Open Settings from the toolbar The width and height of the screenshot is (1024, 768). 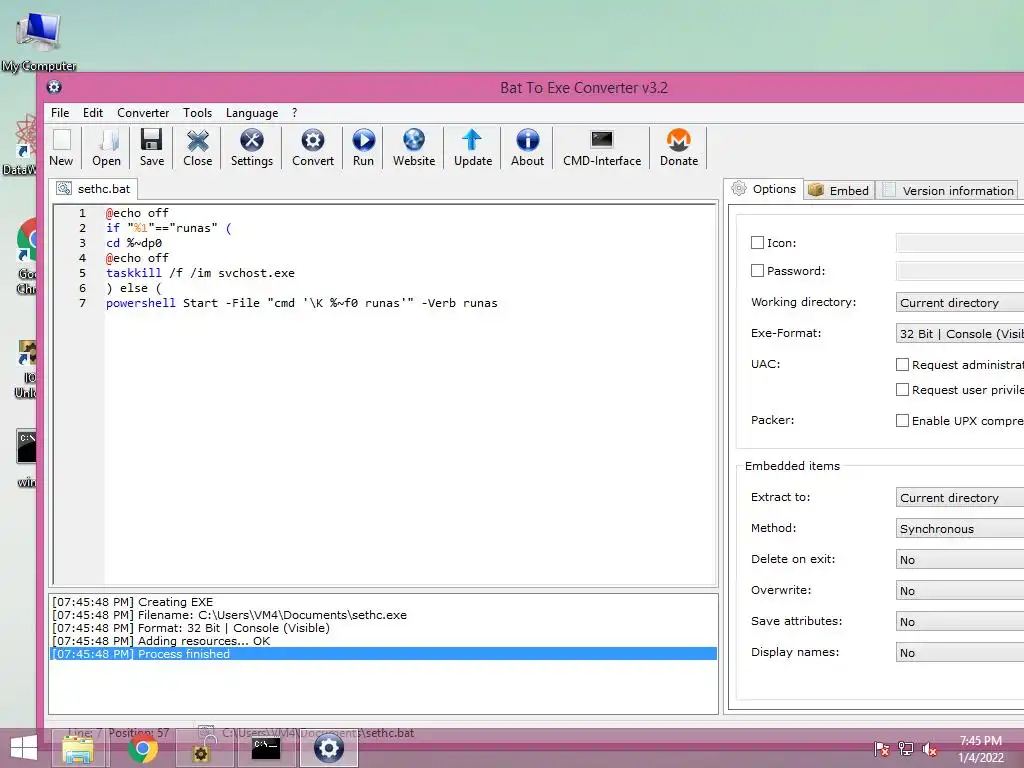tap(251, 148)
